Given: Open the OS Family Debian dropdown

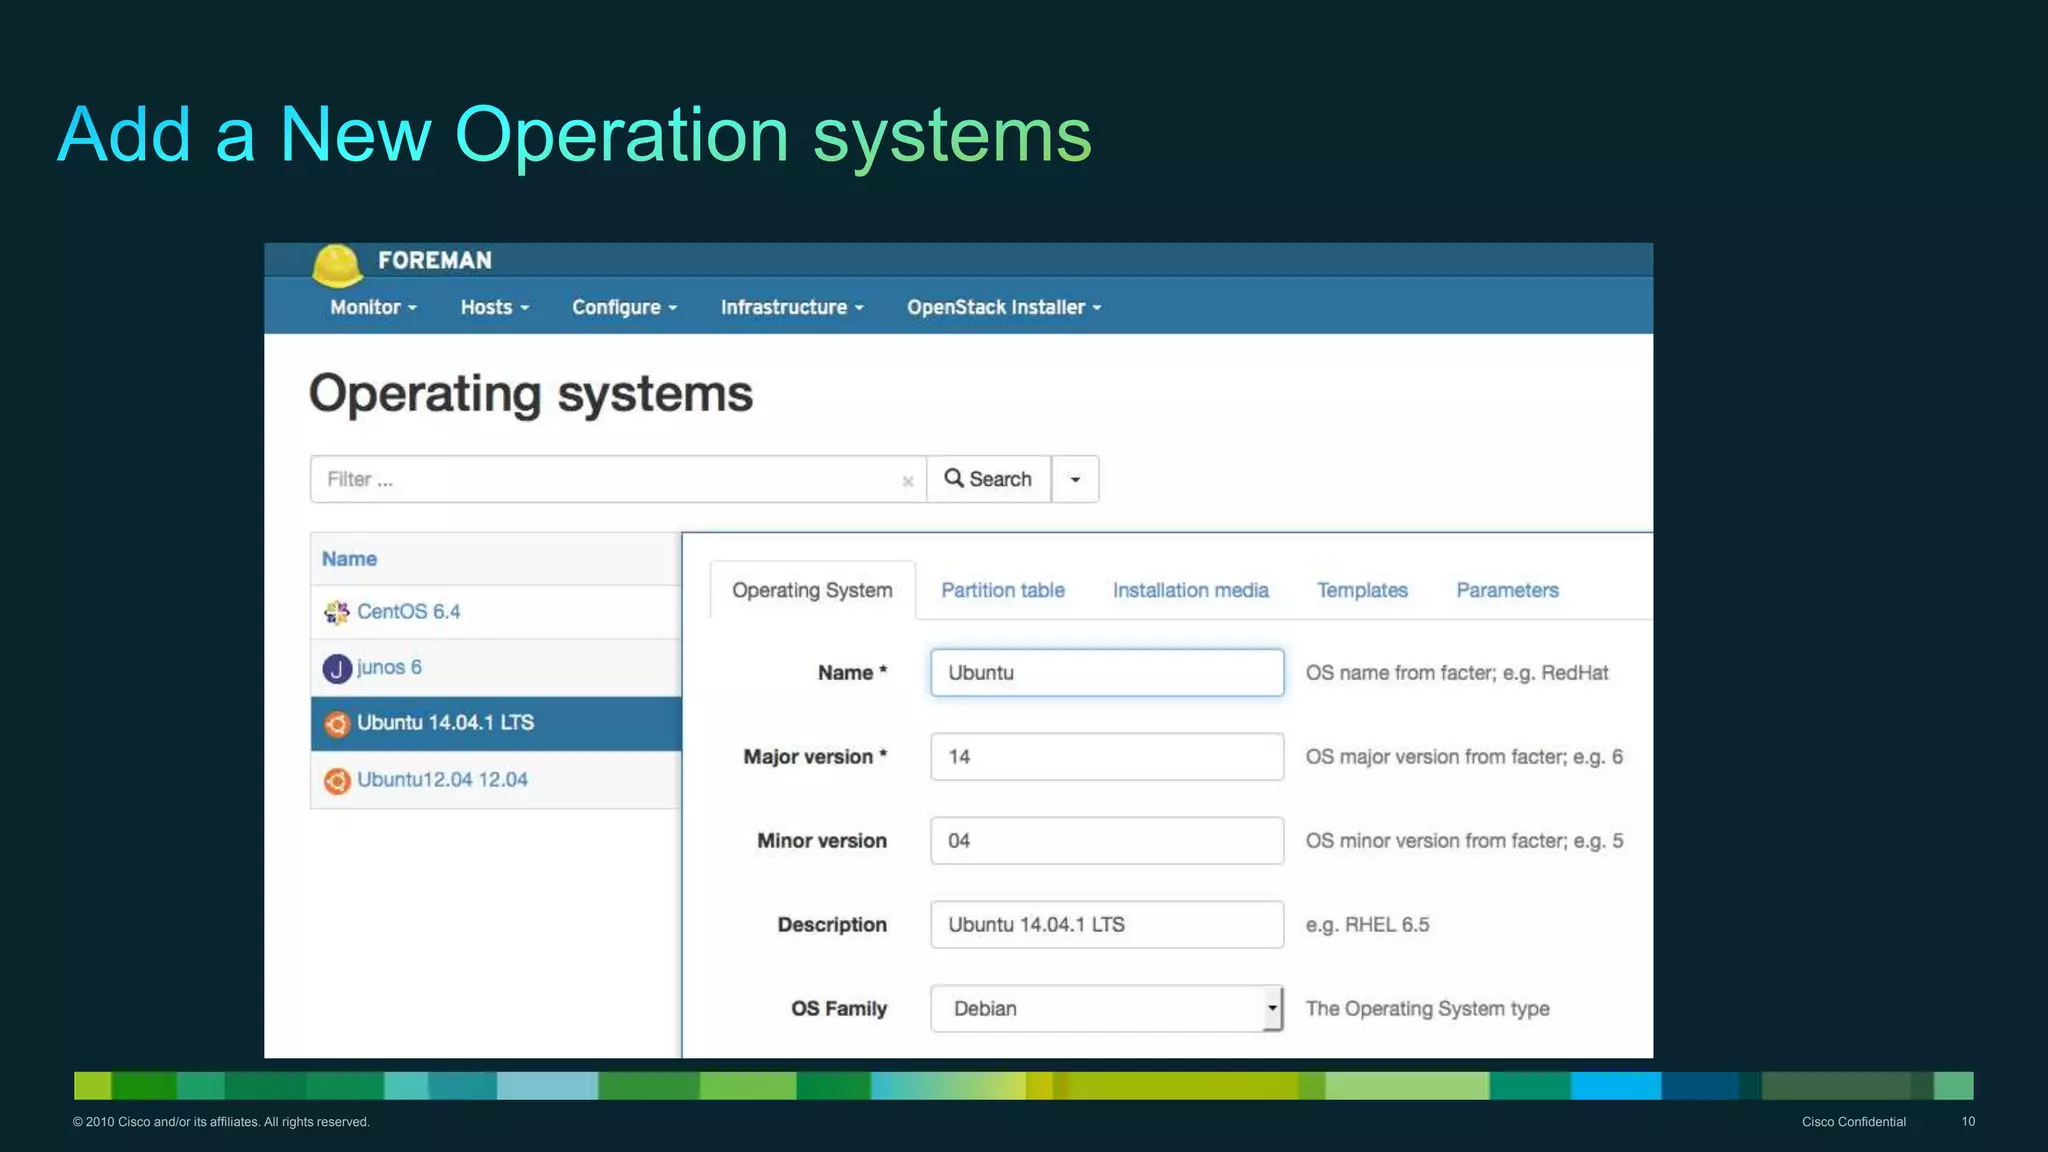Looking at the screenshot, I should [1106, 1008].
